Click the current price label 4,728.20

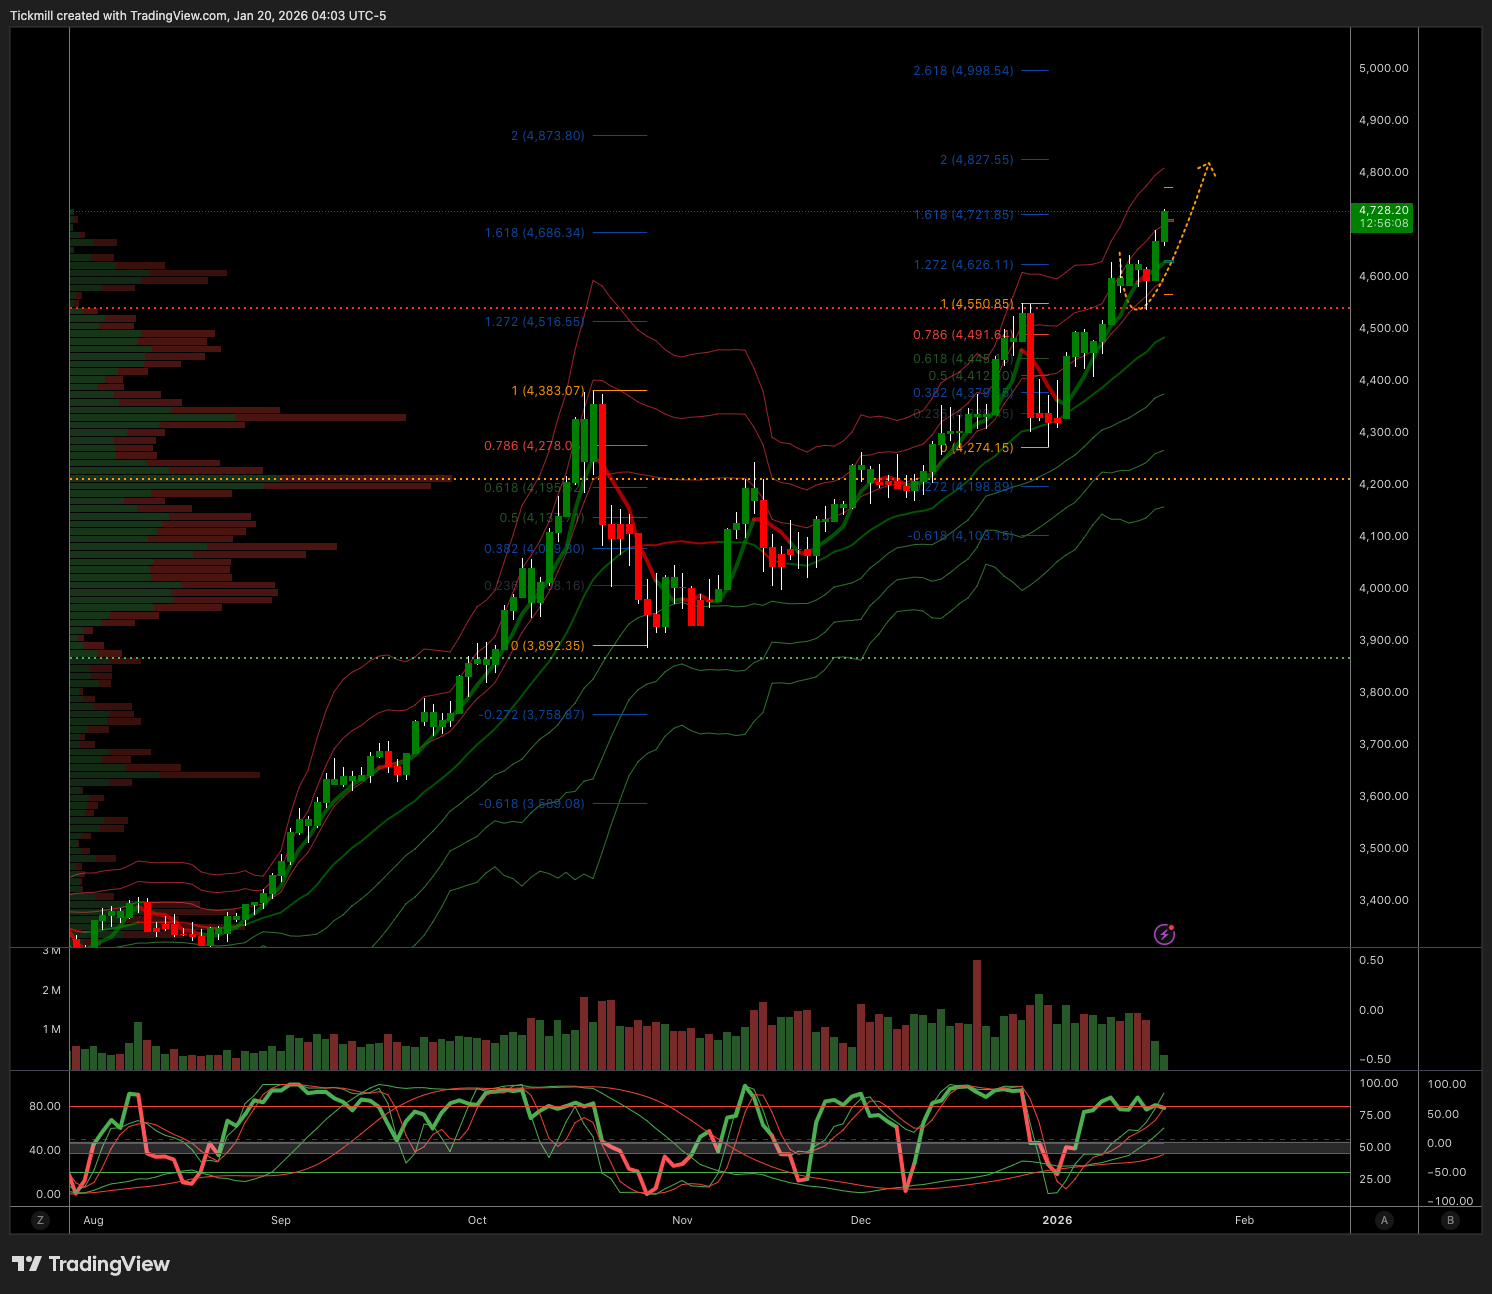[1383, 217]
